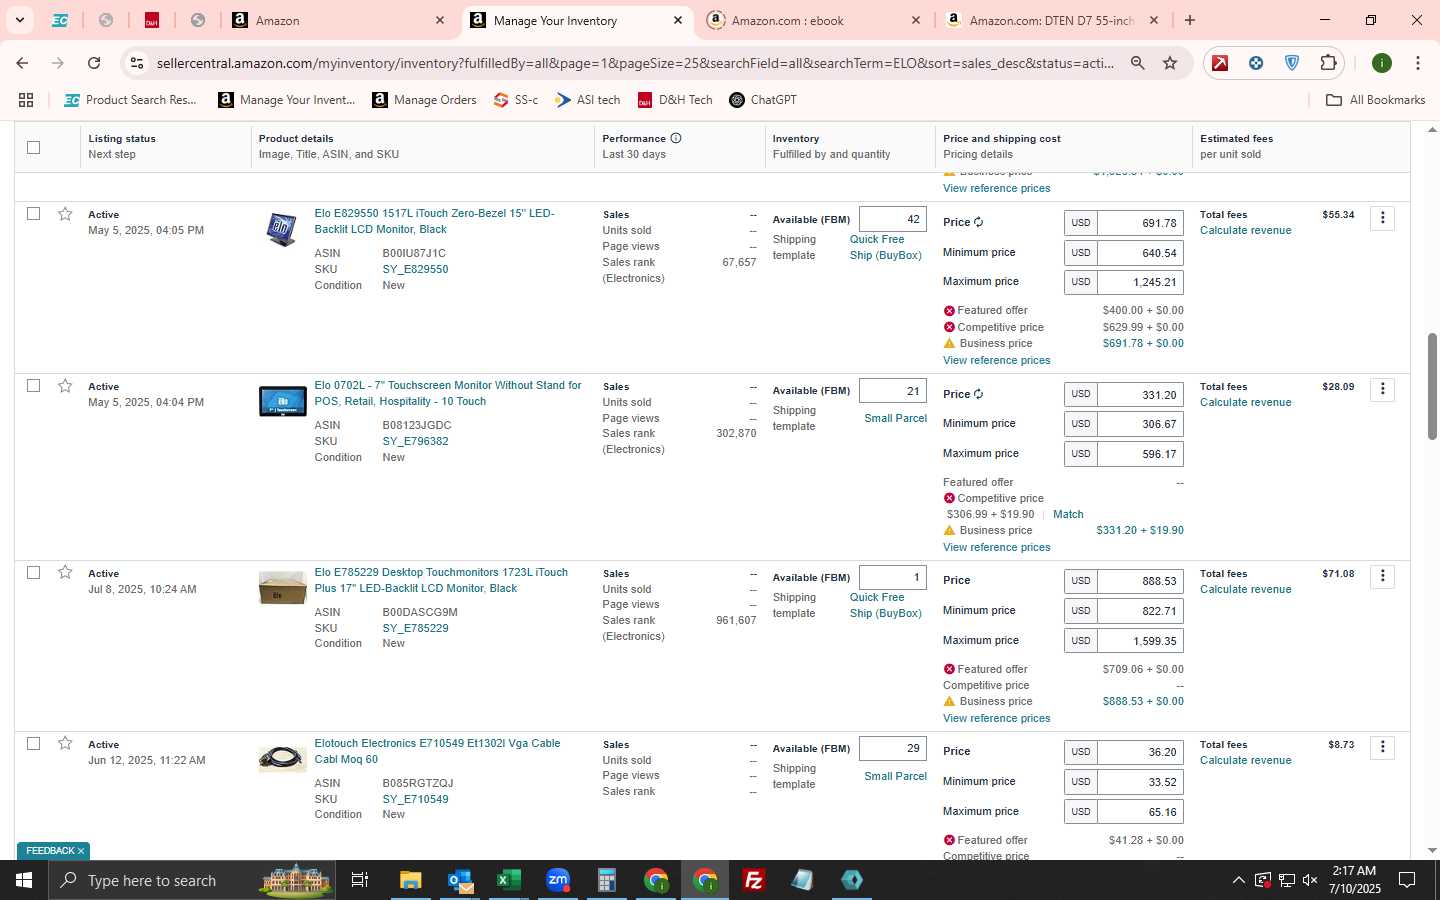Viewport: 1440px width, 900px height.
Task: Show hidden system tray icons
Action: coord(1238,880)
